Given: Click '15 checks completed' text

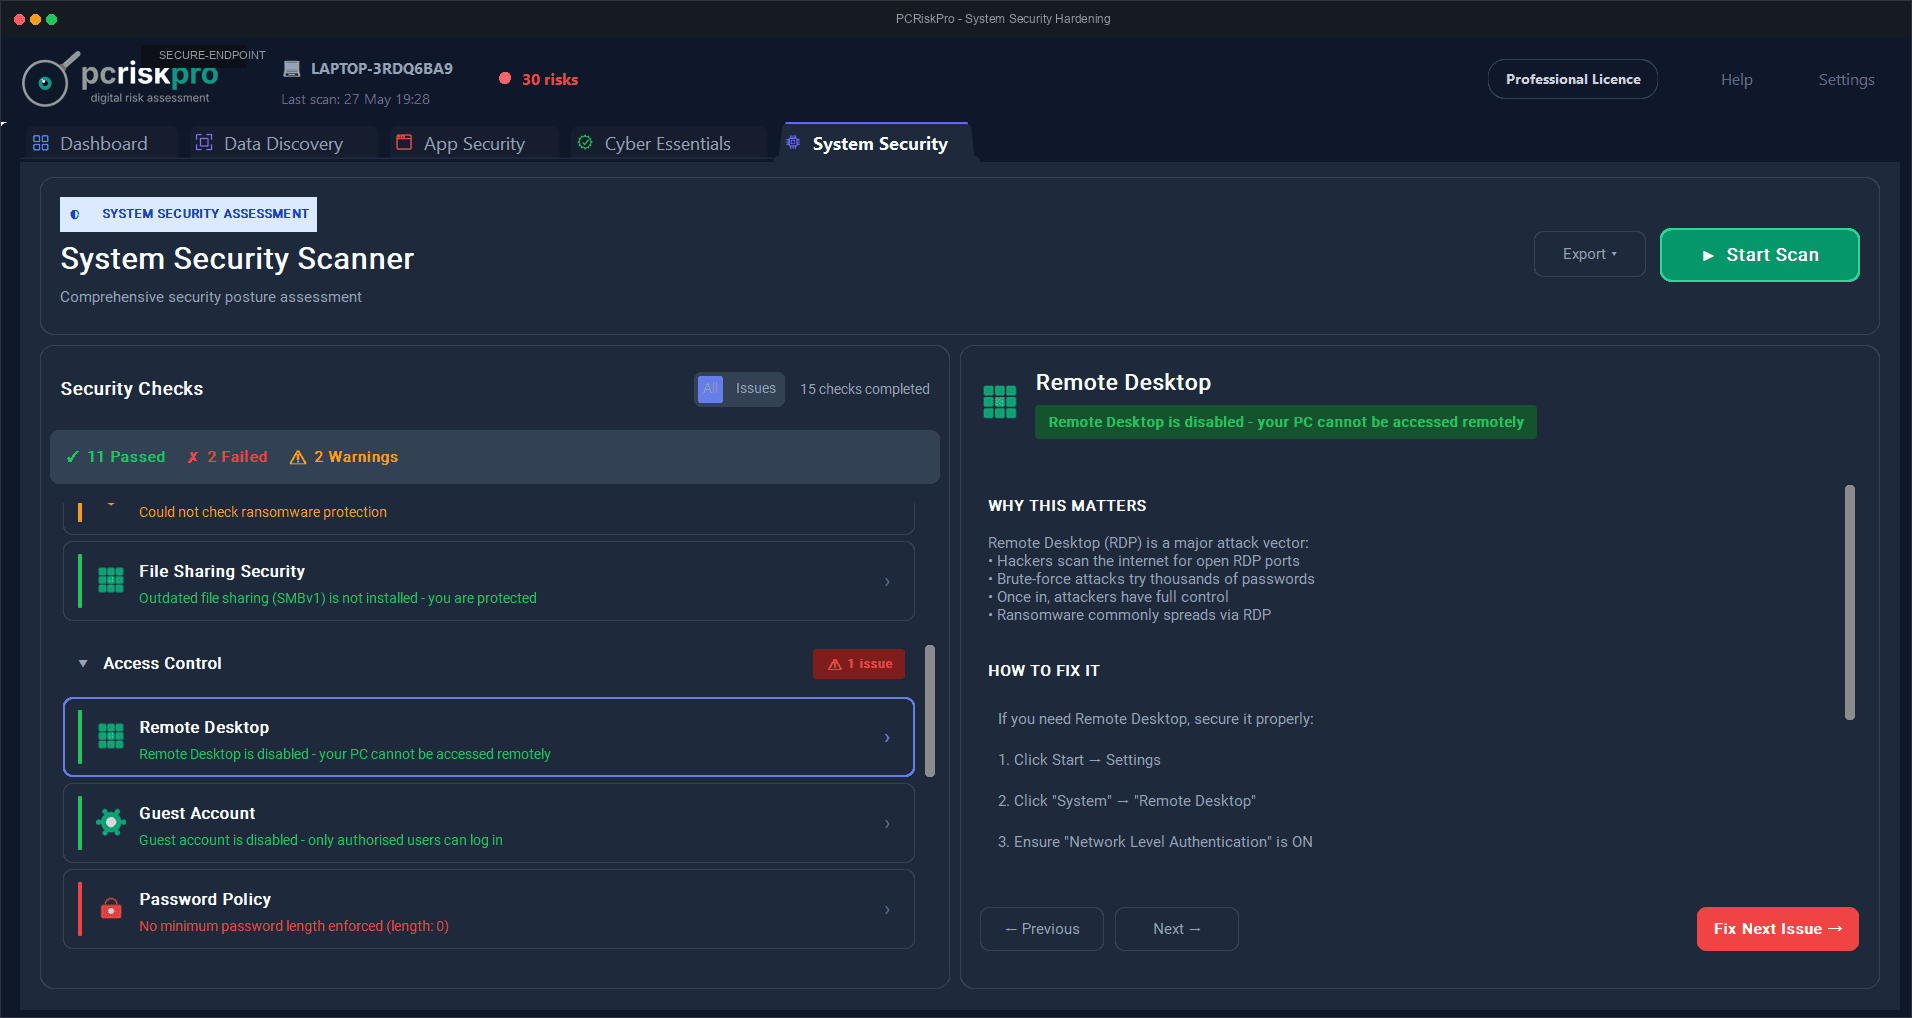Looking at the screenshot, I should pyautogui.click(x=865, y=389).
